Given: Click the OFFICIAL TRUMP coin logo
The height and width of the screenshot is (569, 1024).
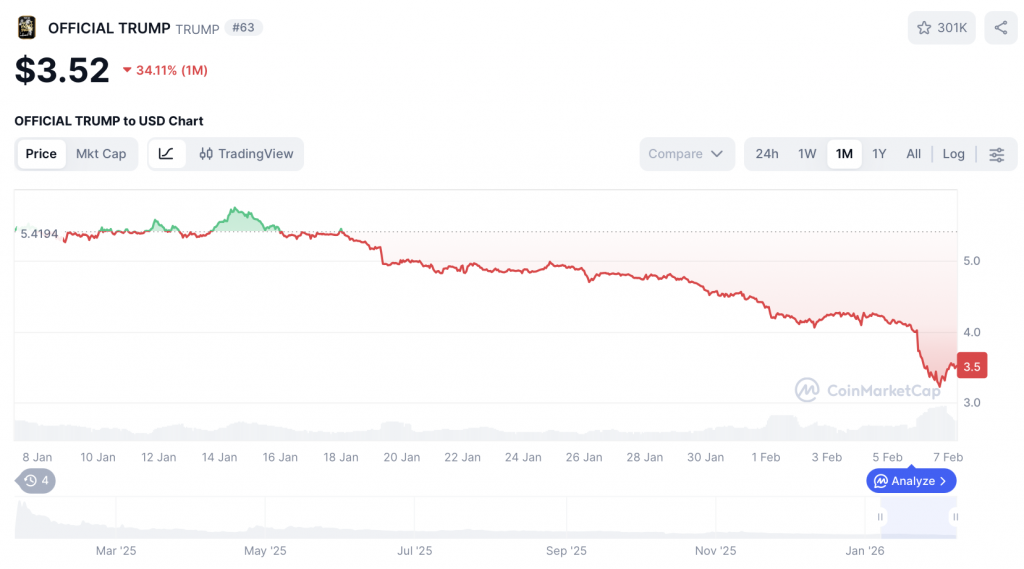Looking at the screenshot, I should click(27, 28).
